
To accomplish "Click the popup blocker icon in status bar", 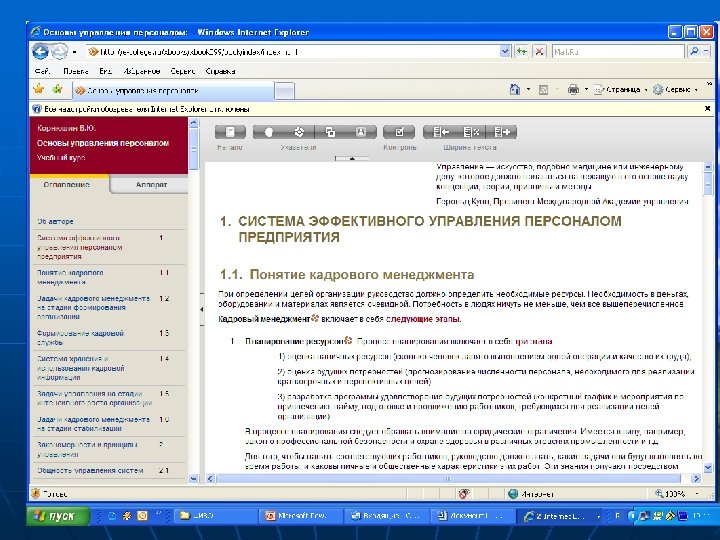I will (464, 494).
